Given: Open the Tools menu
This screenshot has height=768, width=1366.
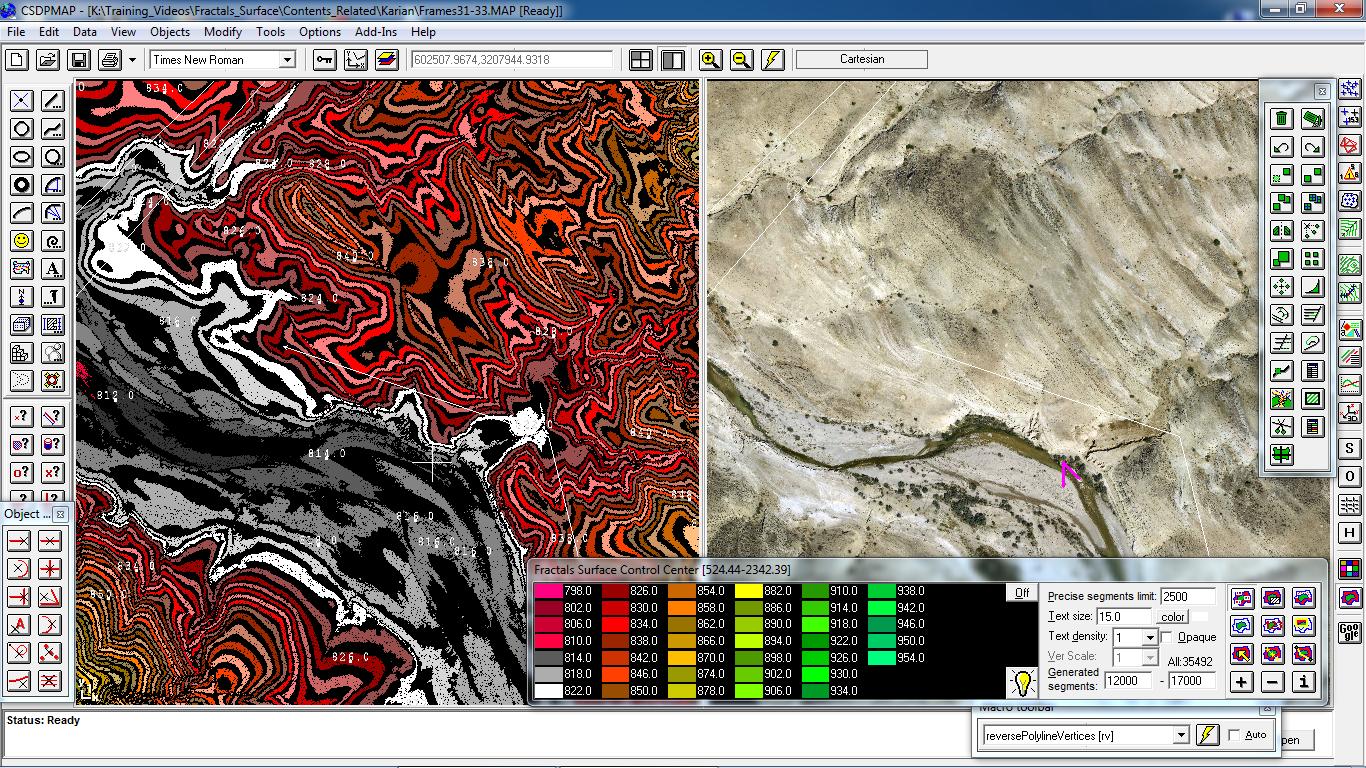Looking at the screenshot, I should click(270, 32).
